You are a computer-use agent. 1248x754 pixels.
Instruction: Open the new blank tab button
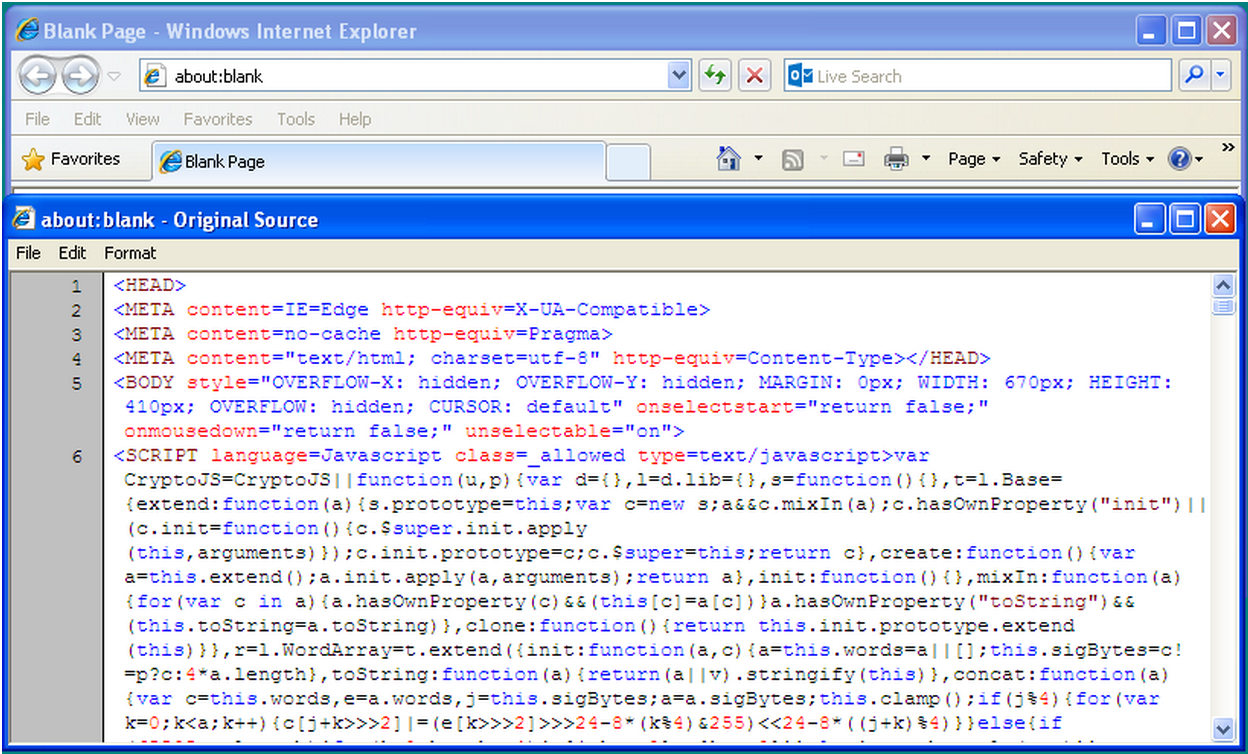(x=628, y=162)
